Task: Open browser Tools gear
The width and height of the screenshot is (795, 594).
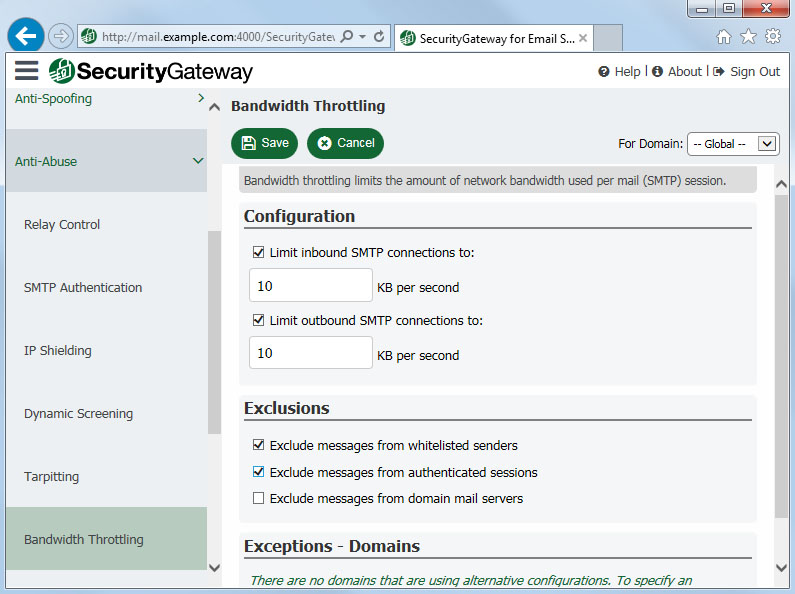Action: pos(773,36)
